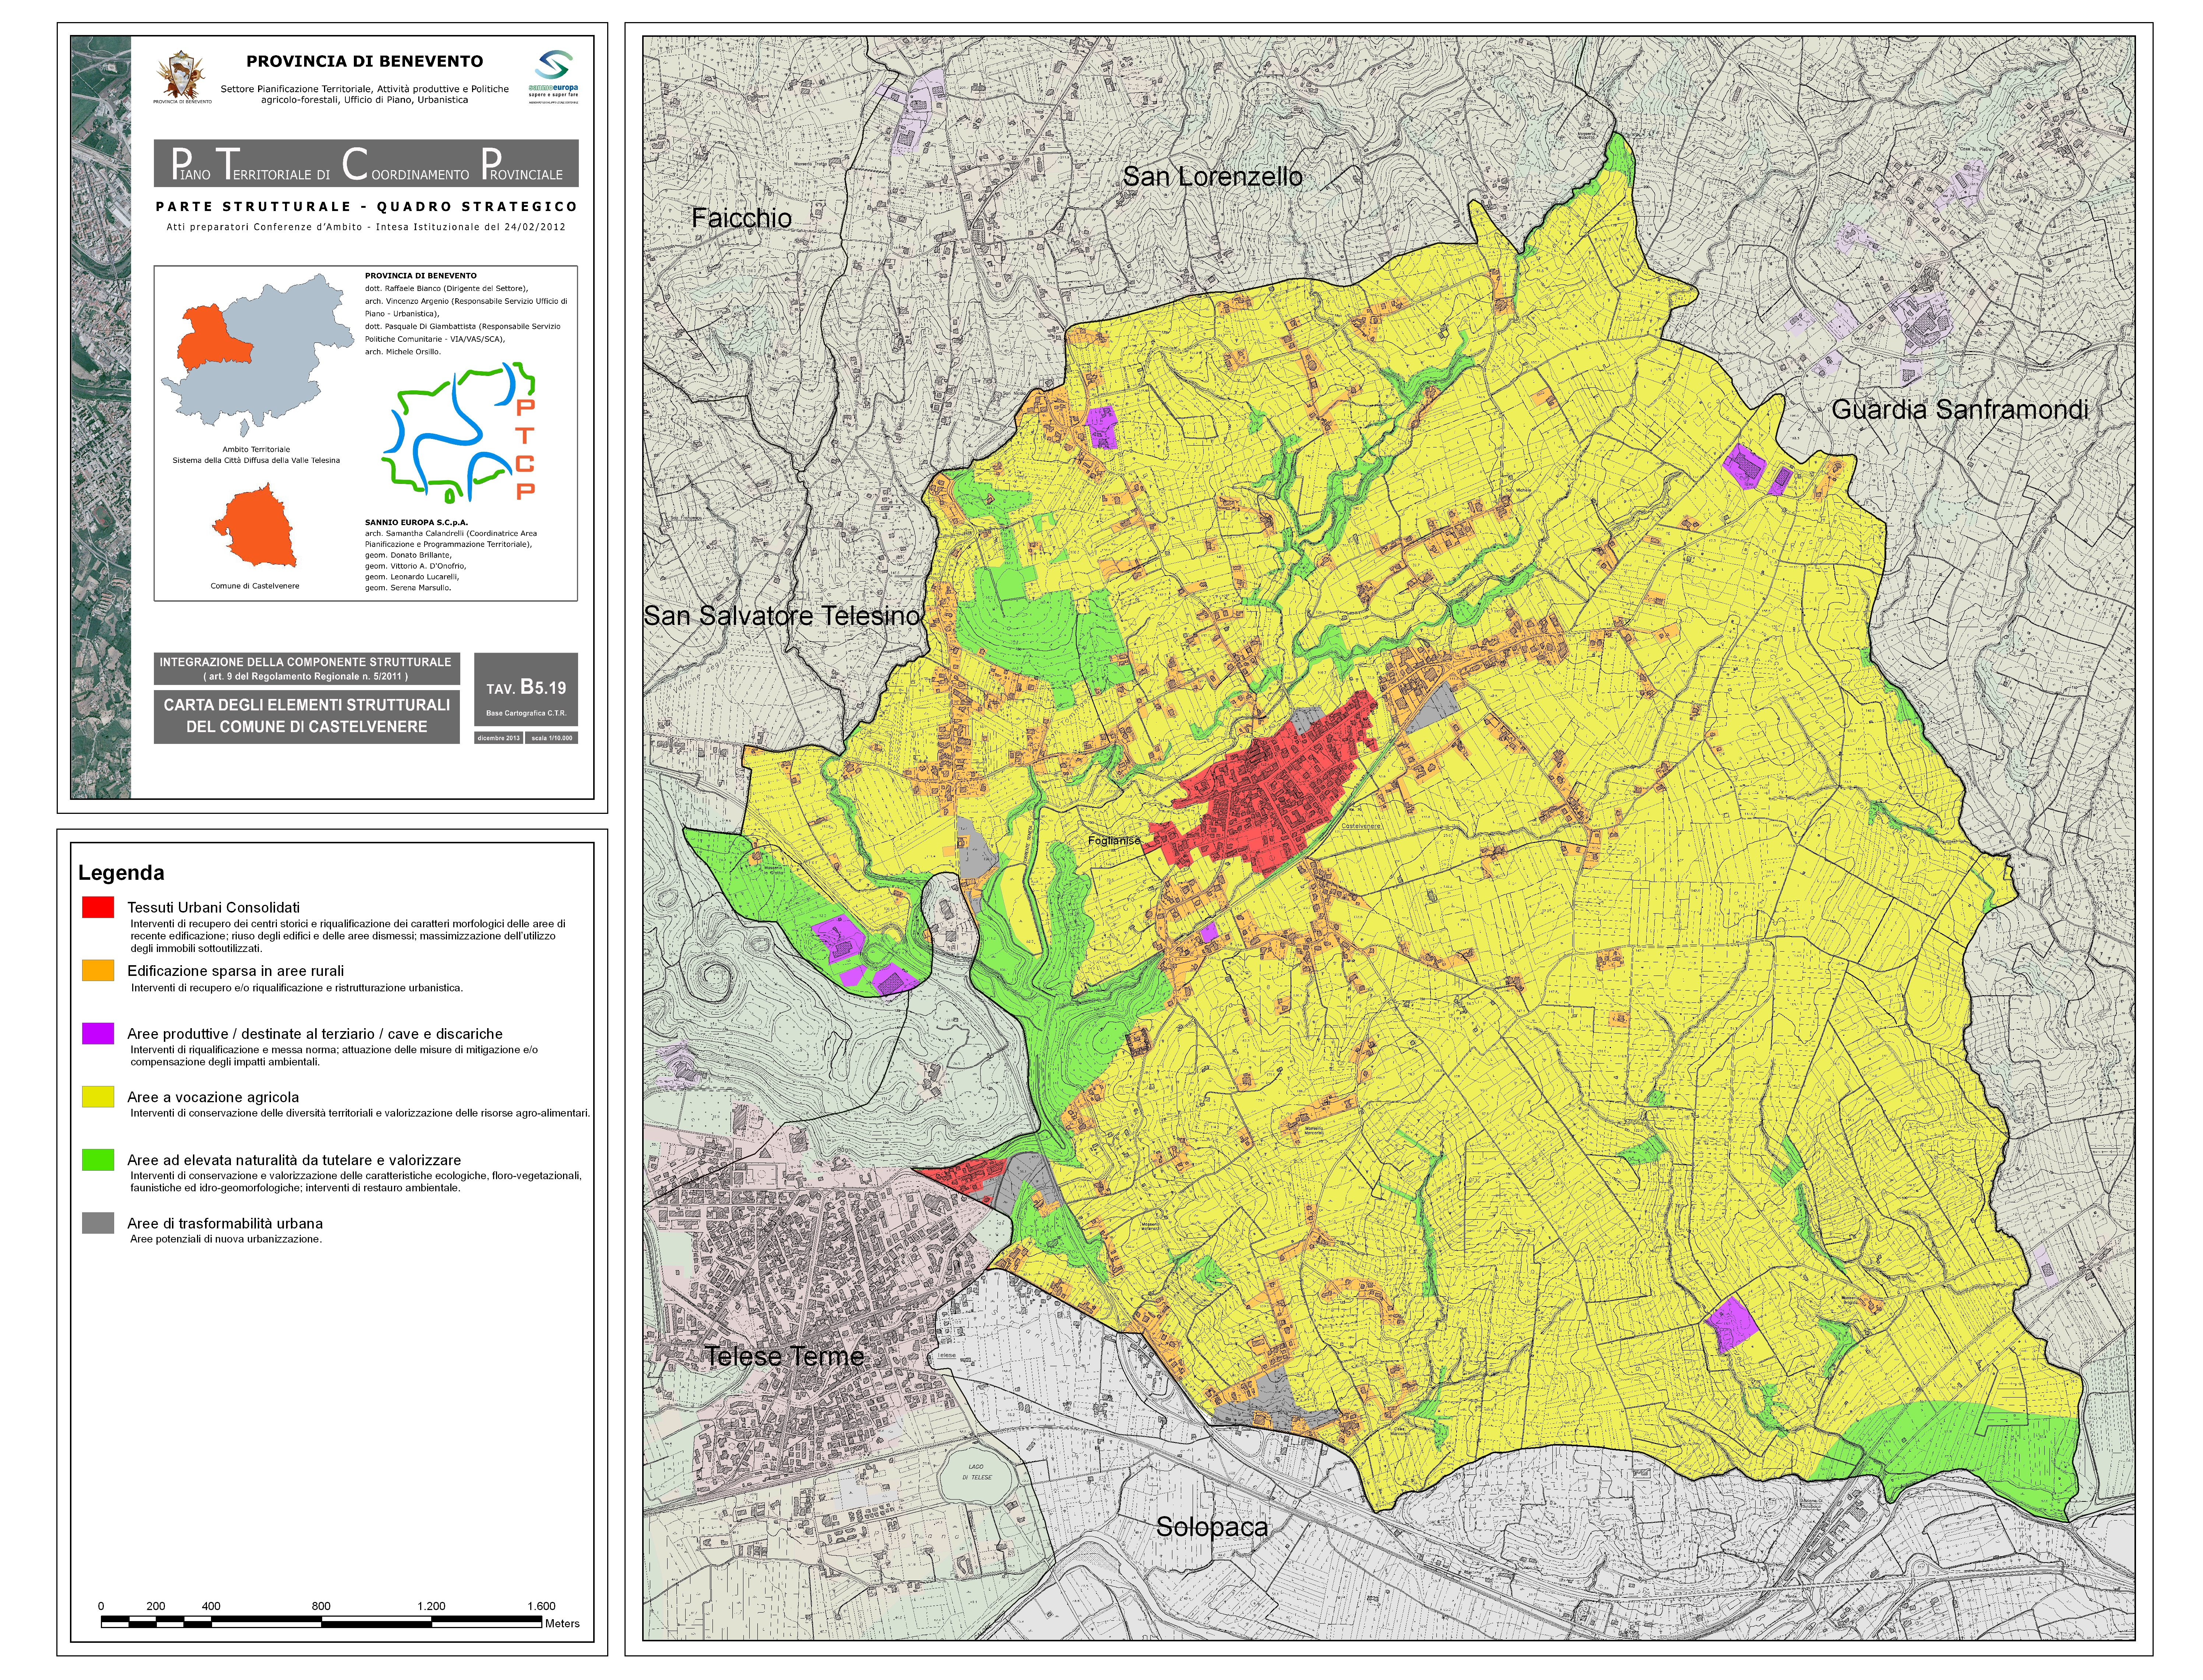Click the 'Guardia Sanframondi' map label

tap(1960, 409)
